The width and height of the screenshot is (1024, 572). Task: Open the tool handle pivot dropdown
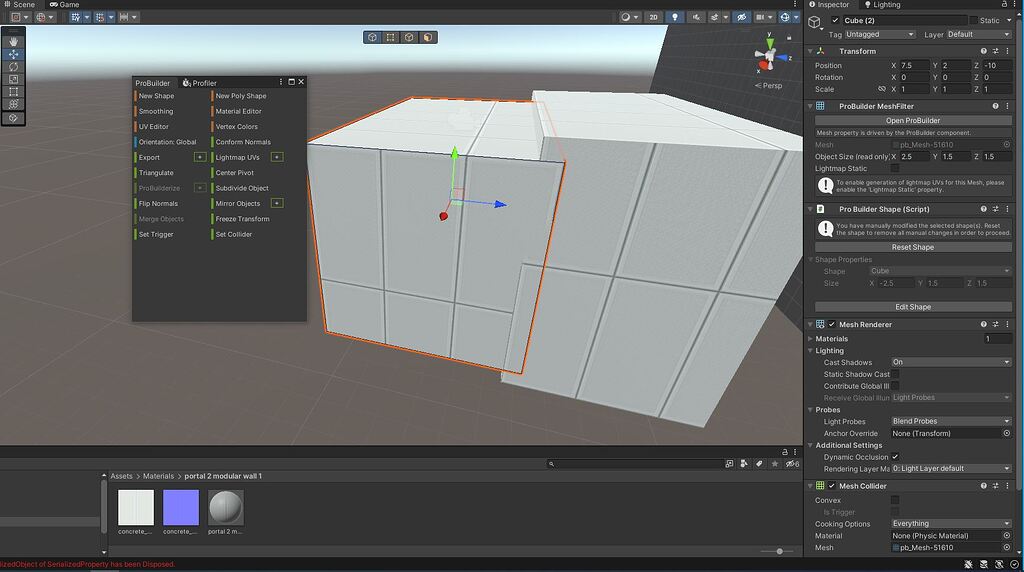(19, 17)
